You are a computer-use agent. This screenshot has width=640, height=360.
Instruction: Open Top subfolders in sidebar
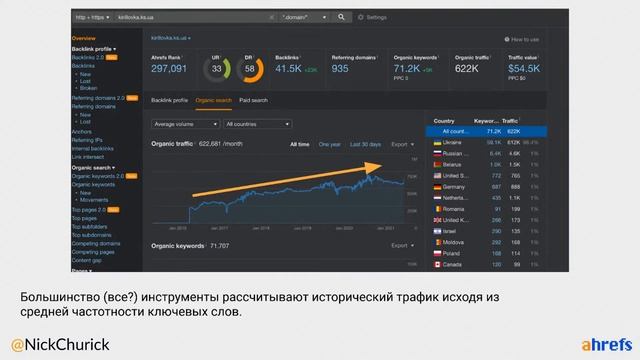coord(89,227)
